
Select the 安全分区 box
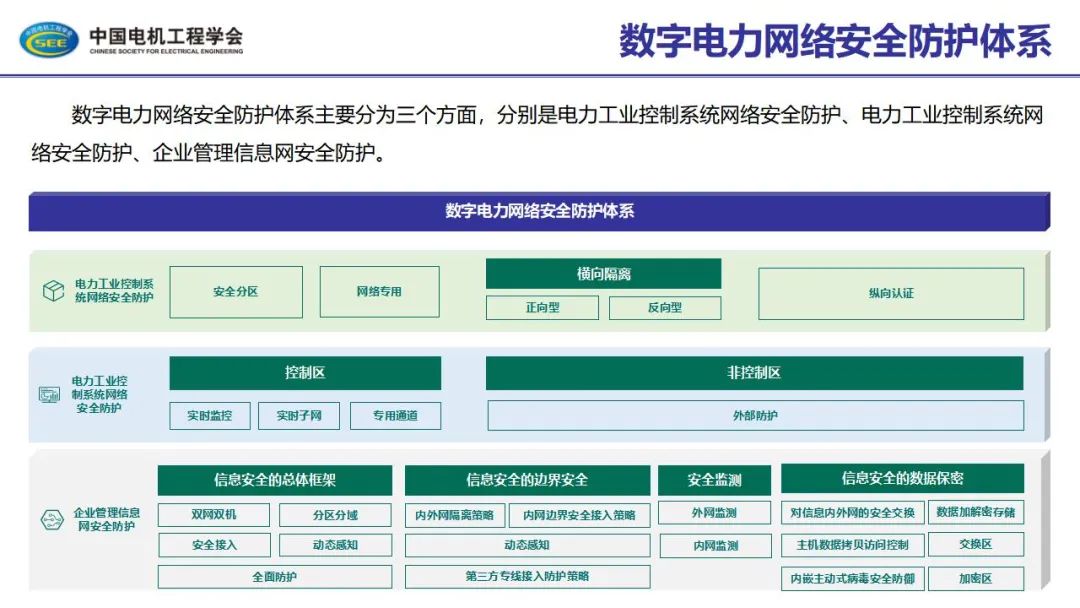click(x=236, y=292)
